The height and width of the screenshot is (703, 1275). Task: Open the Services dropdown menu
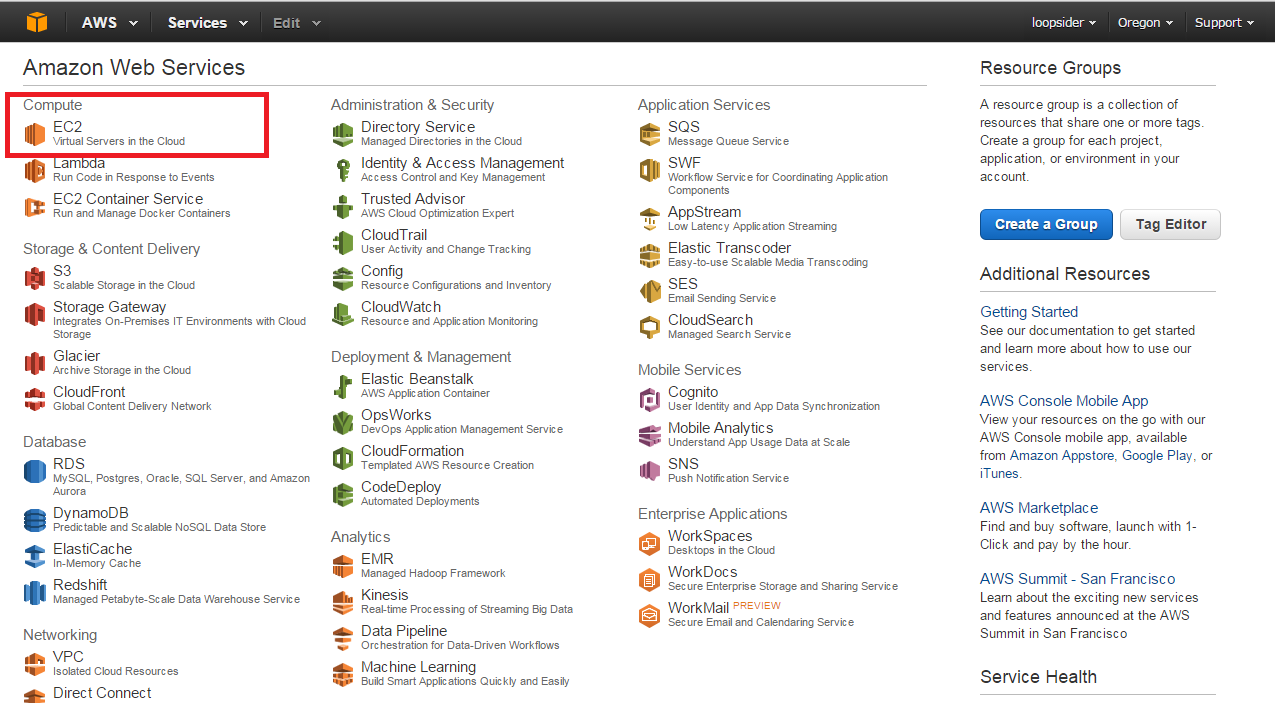click(x=207, y=22)
